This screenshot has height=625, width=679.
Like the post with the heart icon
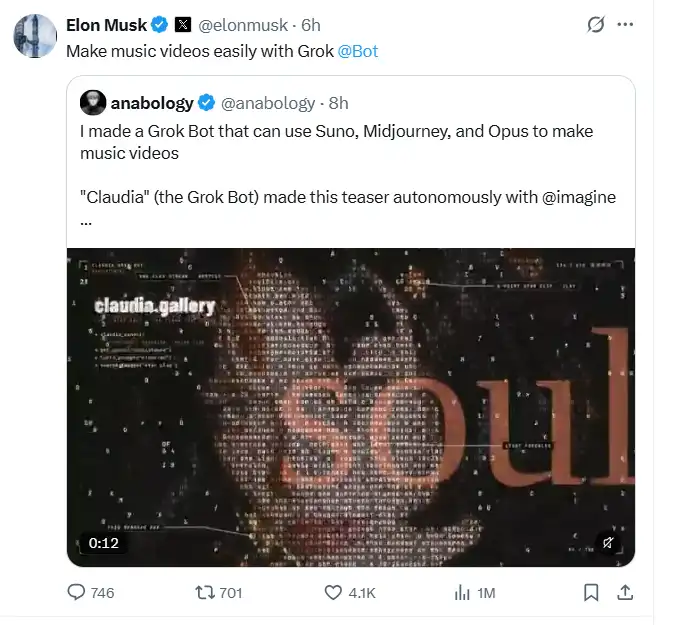(x=350, y=592)
